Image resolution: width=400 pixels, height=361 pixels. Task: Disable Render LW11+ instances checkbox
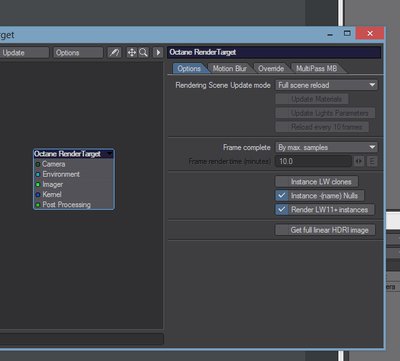[x=282, y=210]
